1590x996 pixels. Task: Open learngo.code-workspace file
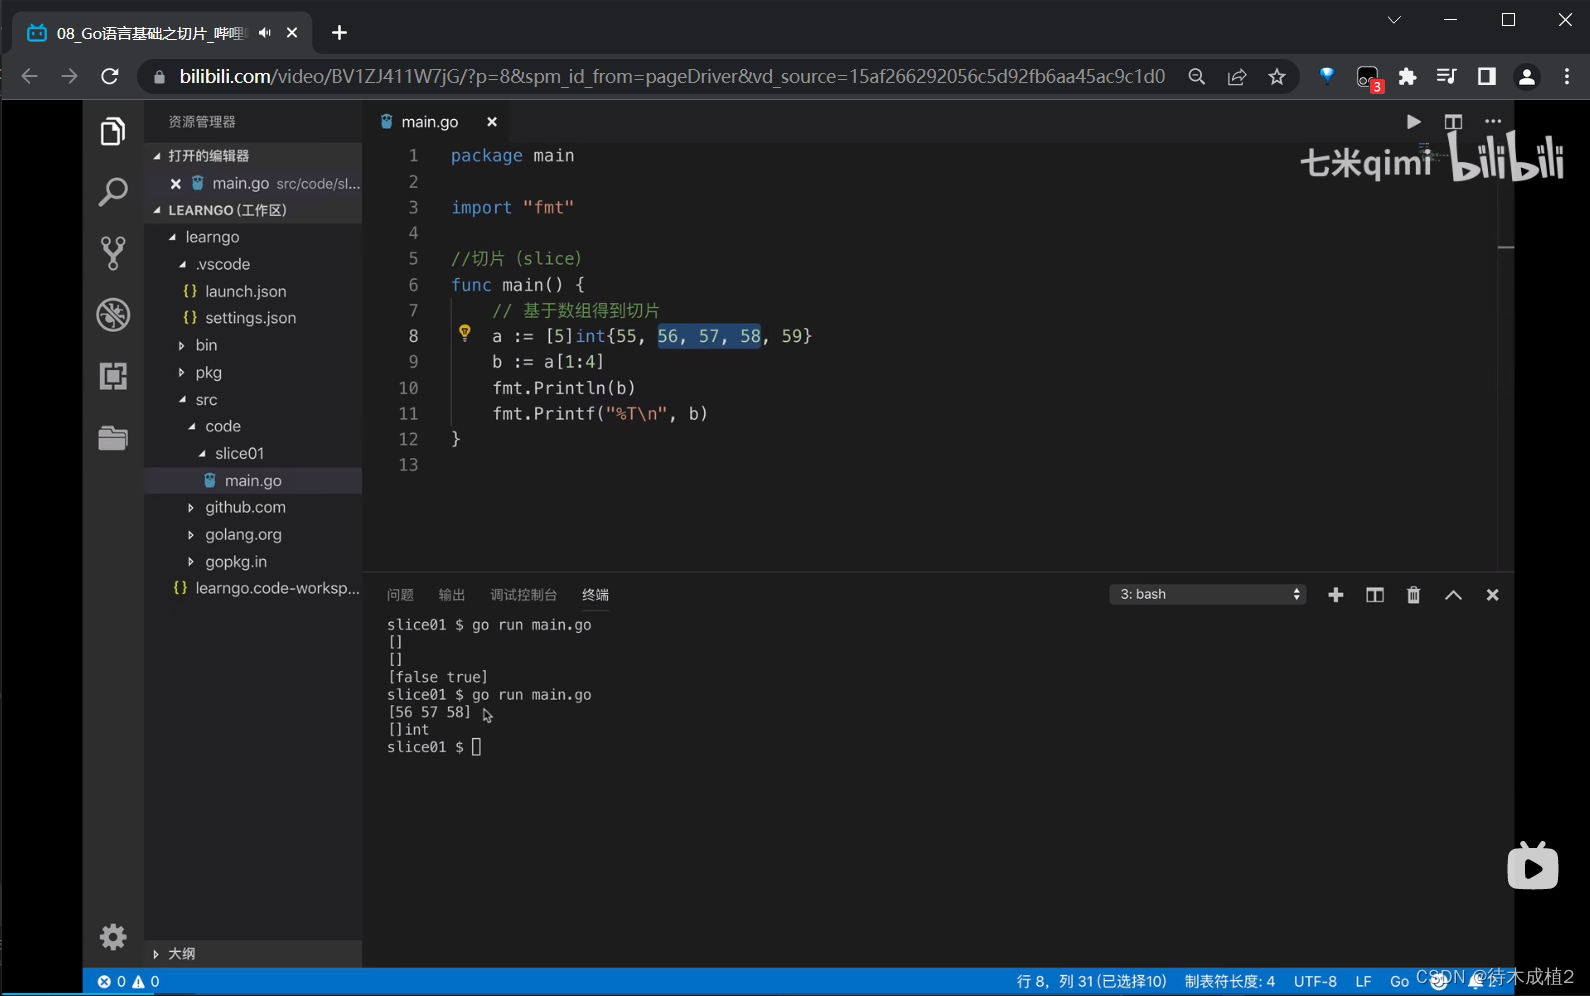[277, 588]
